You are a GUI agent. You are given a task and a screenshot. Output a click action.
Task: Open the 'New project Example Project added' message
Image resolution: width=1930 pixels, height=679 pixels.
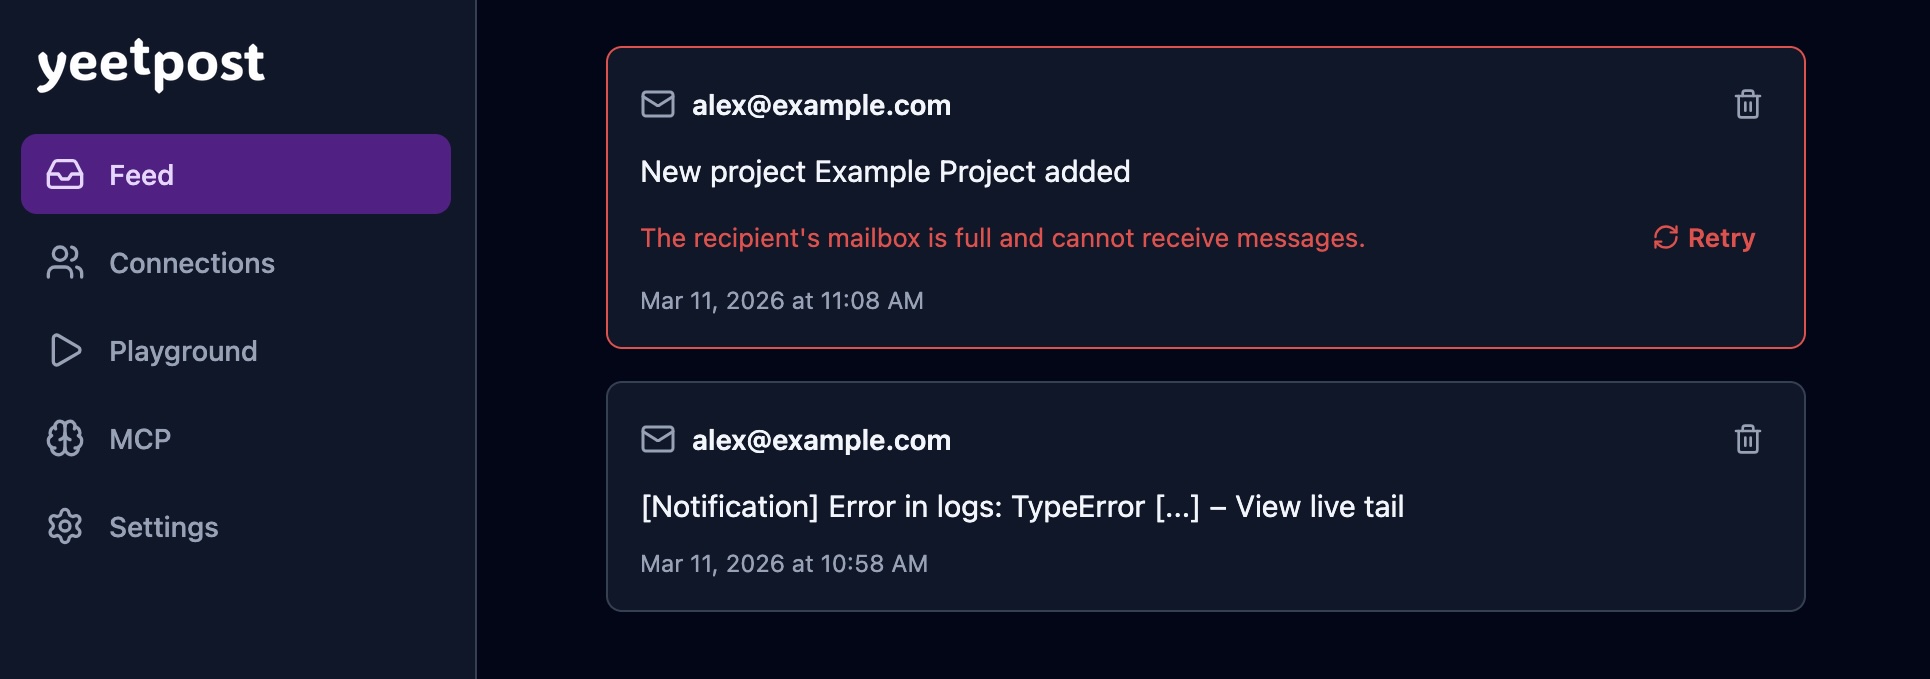tap(885, 172)
